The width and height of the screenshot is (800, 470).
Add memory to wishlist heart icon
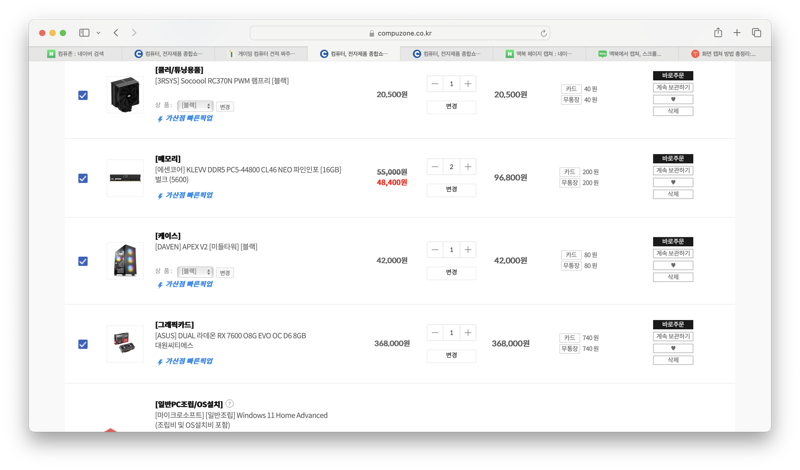click(673, 182)
